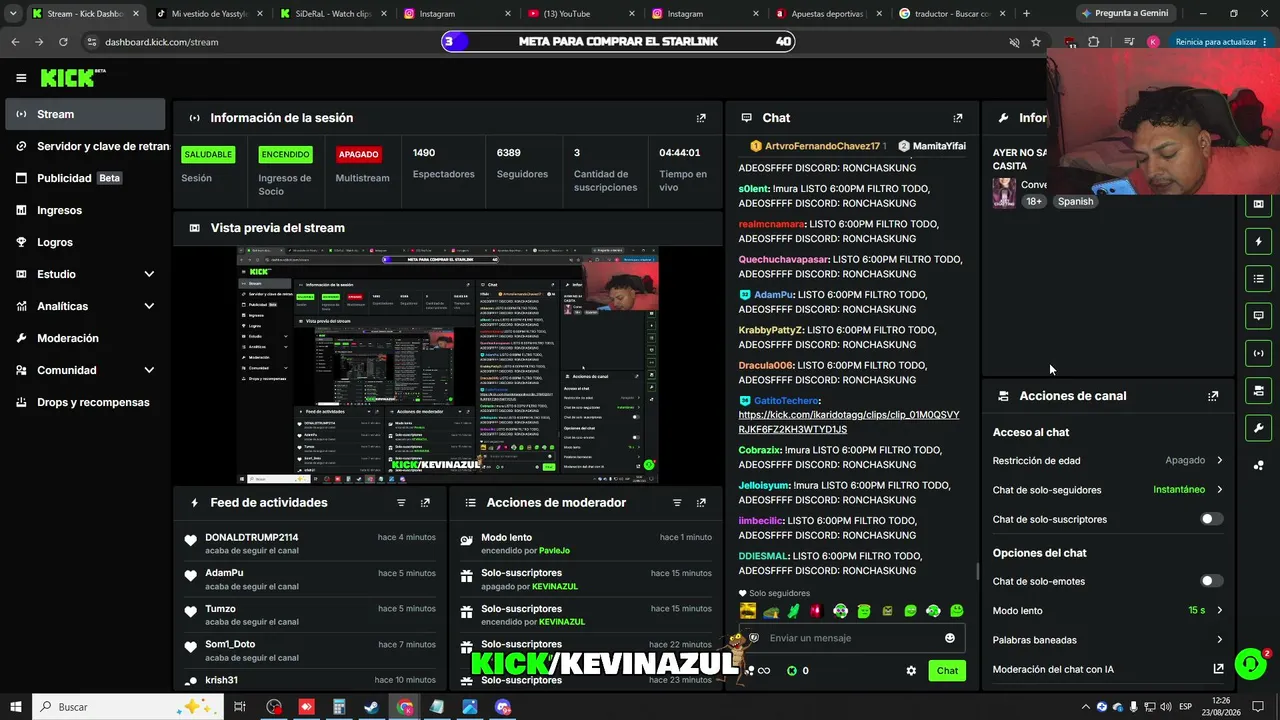The width and height of the screenshot is (1280, 720).
Task: Select Stream in the sidebar
Action: coord(85,114)
